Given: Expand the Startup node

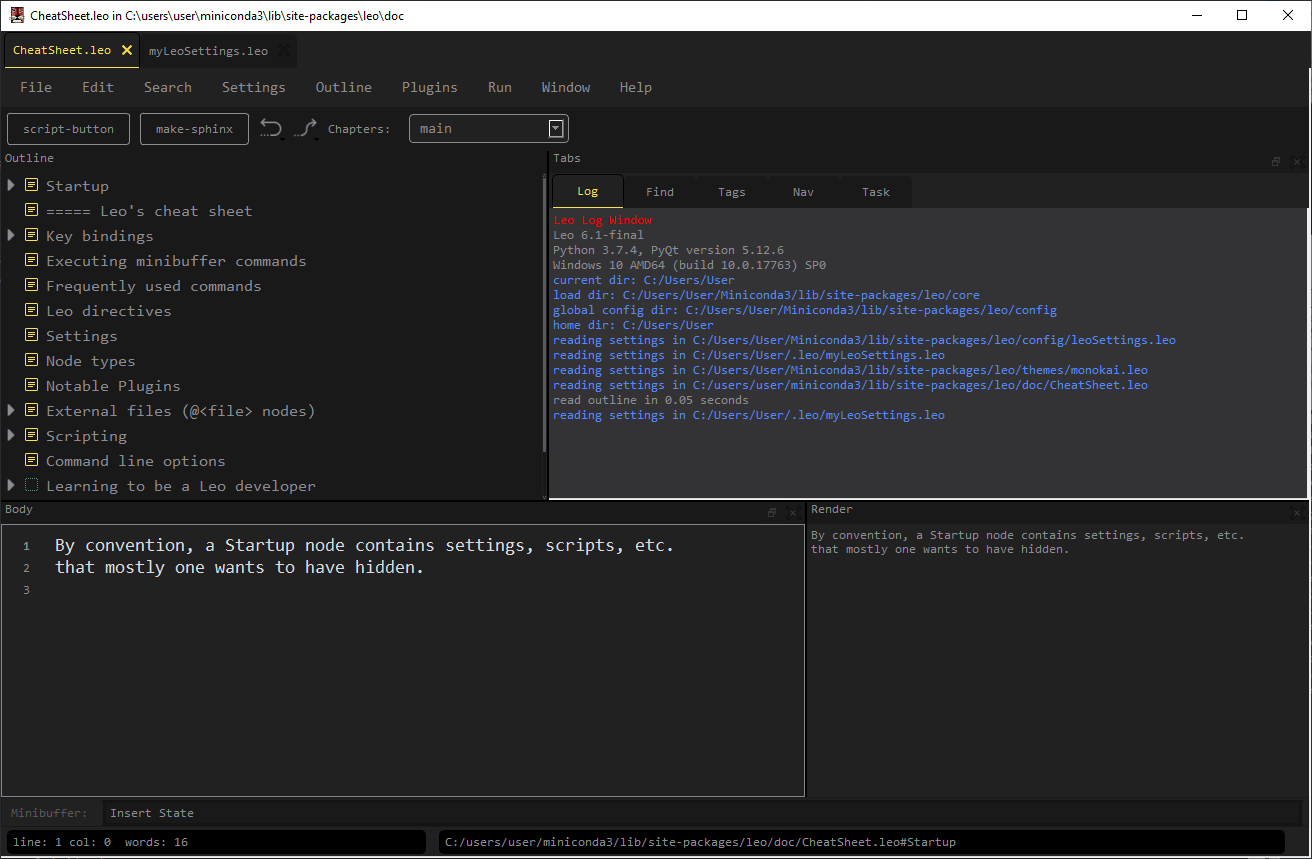Looking at the screenshot, I should 10,186.
